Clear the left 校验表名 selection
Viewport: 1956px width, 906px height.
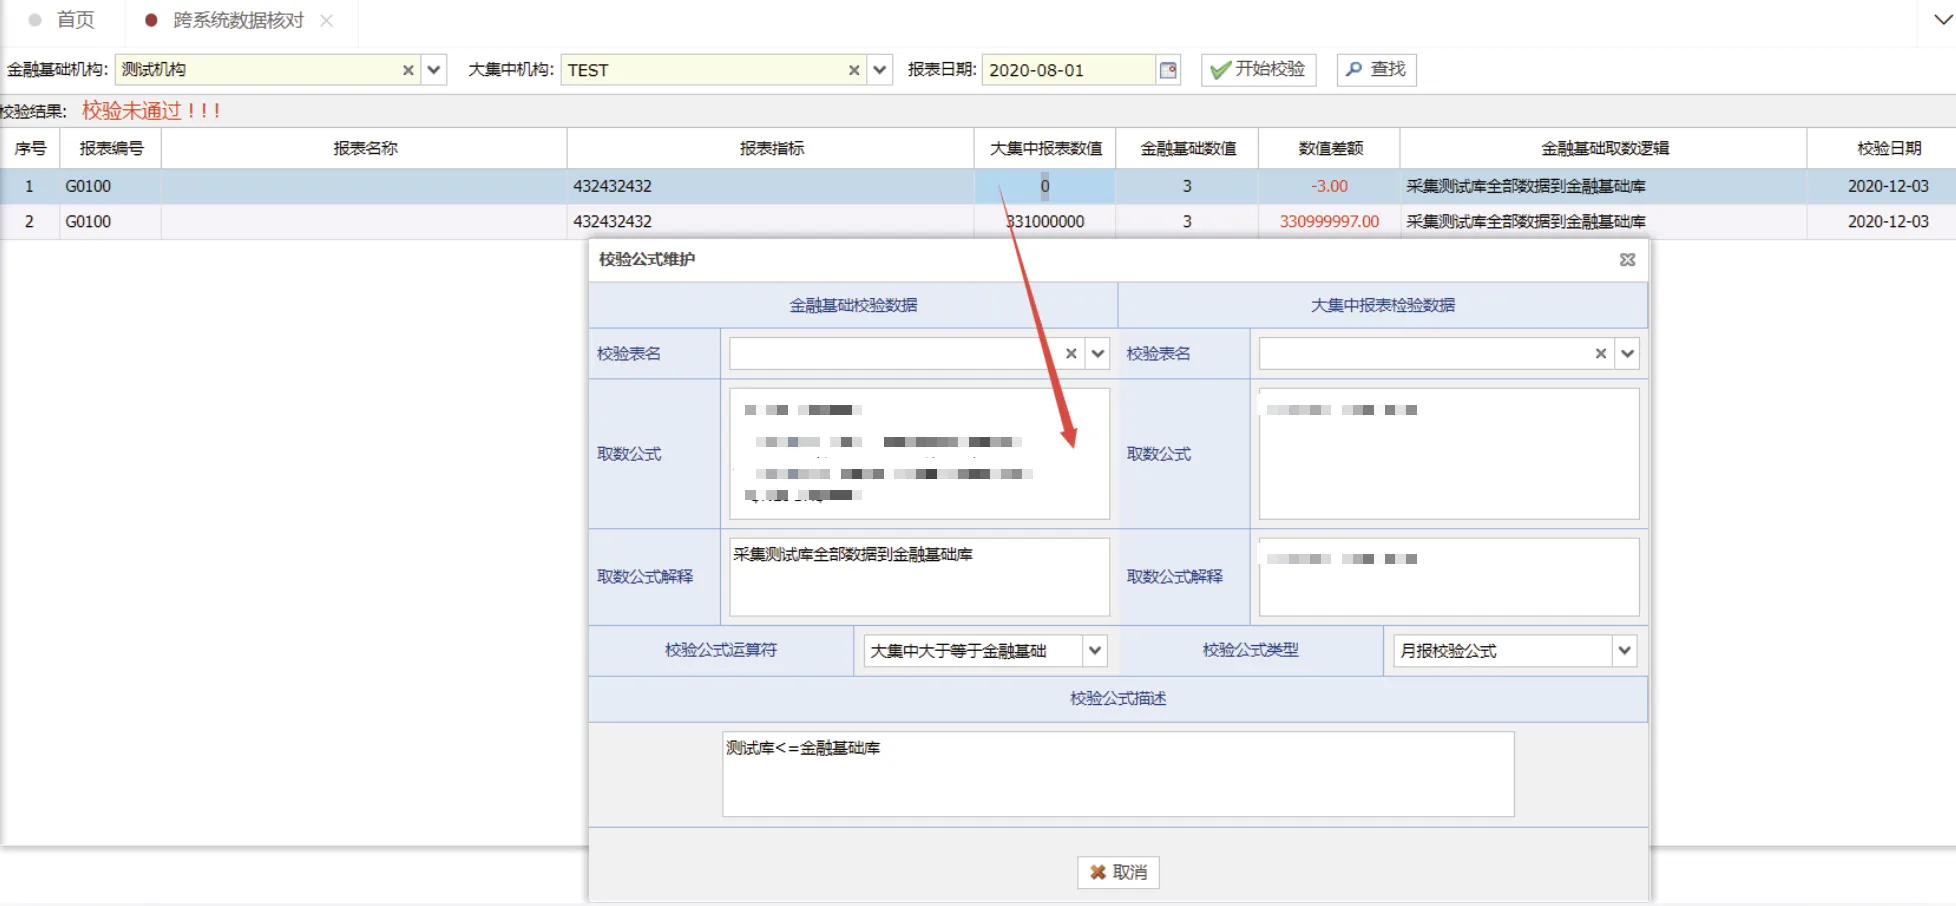coord(1071,354)
